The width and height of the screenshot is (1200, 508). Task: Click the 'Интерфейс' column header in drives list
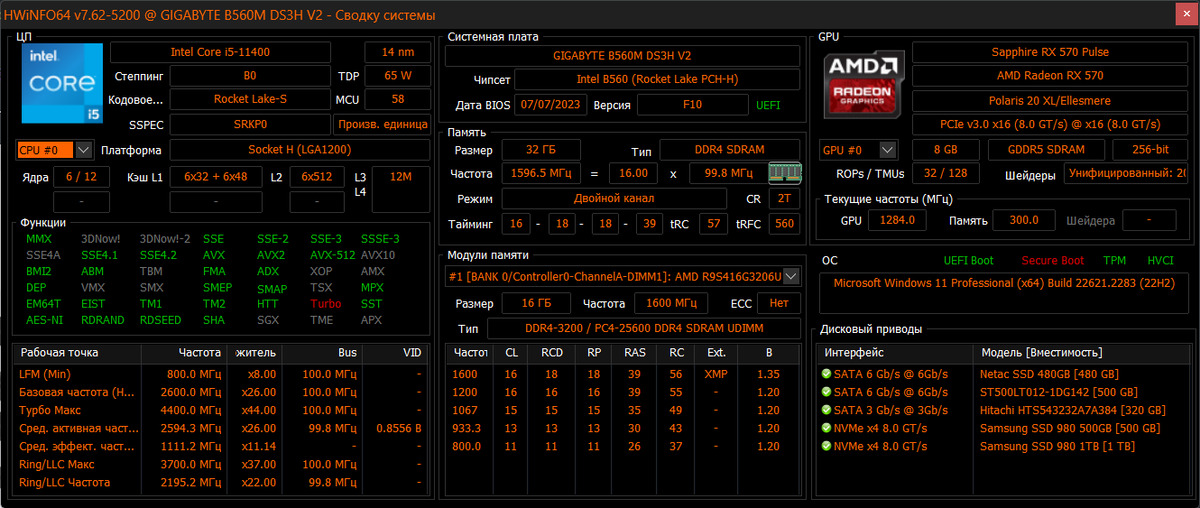[x=852, y=352]
